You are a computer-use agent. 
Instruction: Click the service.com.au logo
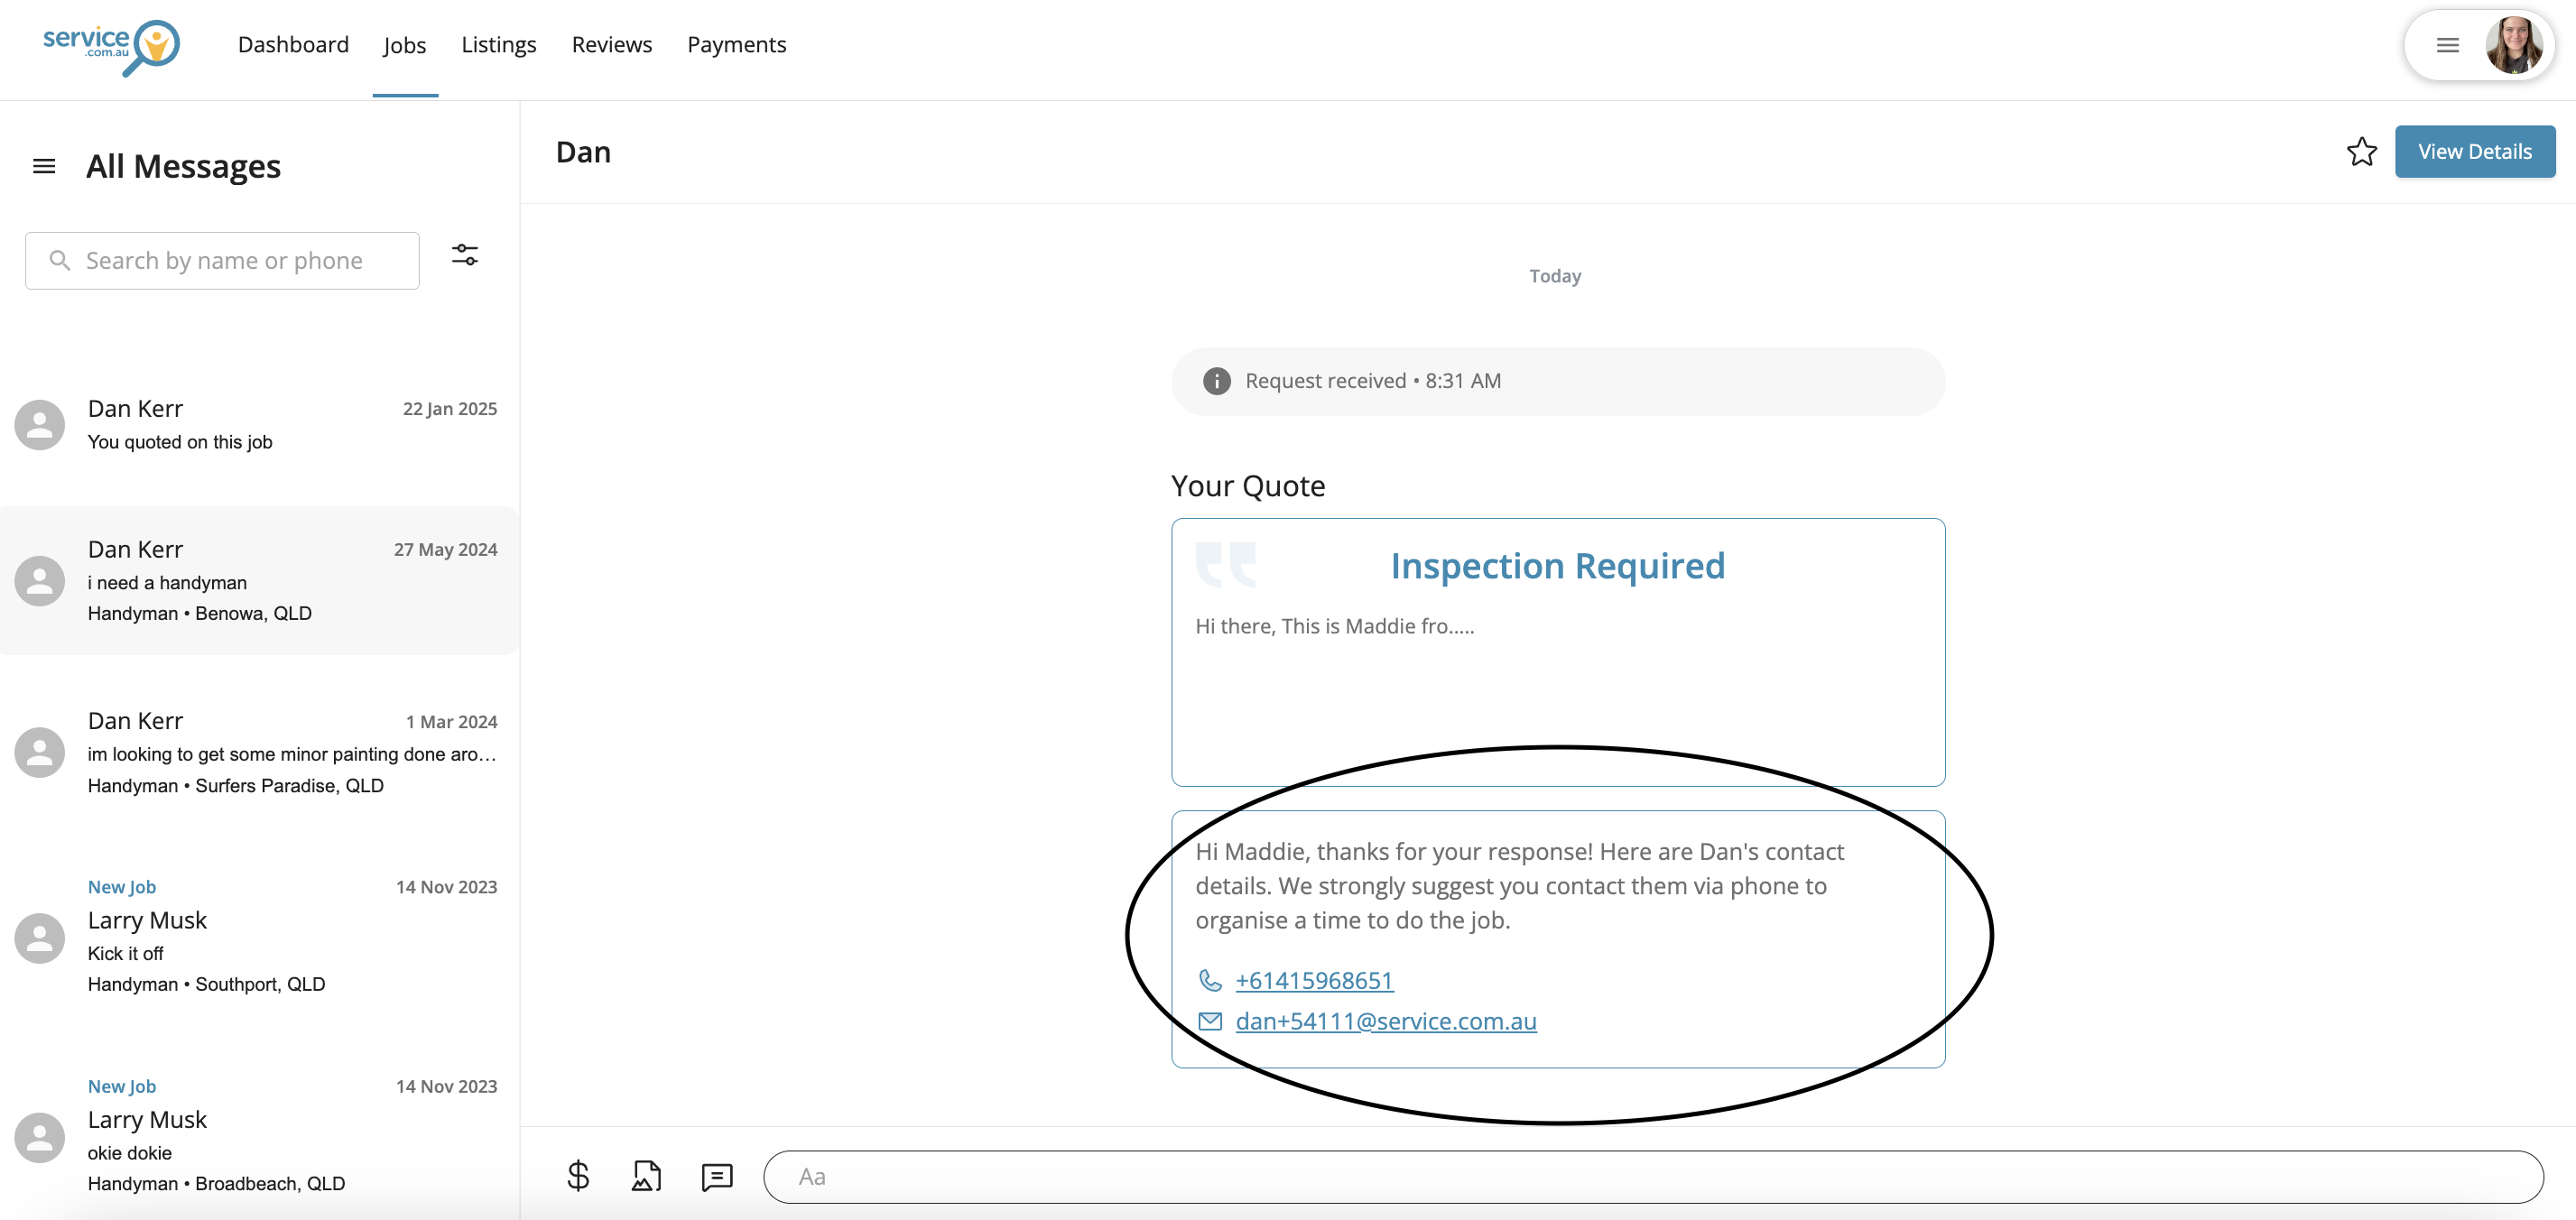tap(111, 46)
